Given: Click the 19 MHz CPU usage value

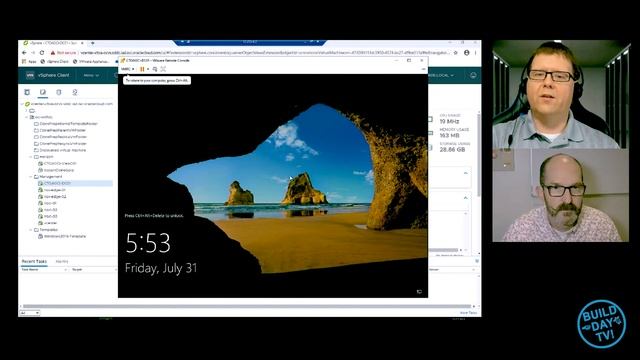Looking at the screenshot, I should pyautogui.click(x=449, y=122).
